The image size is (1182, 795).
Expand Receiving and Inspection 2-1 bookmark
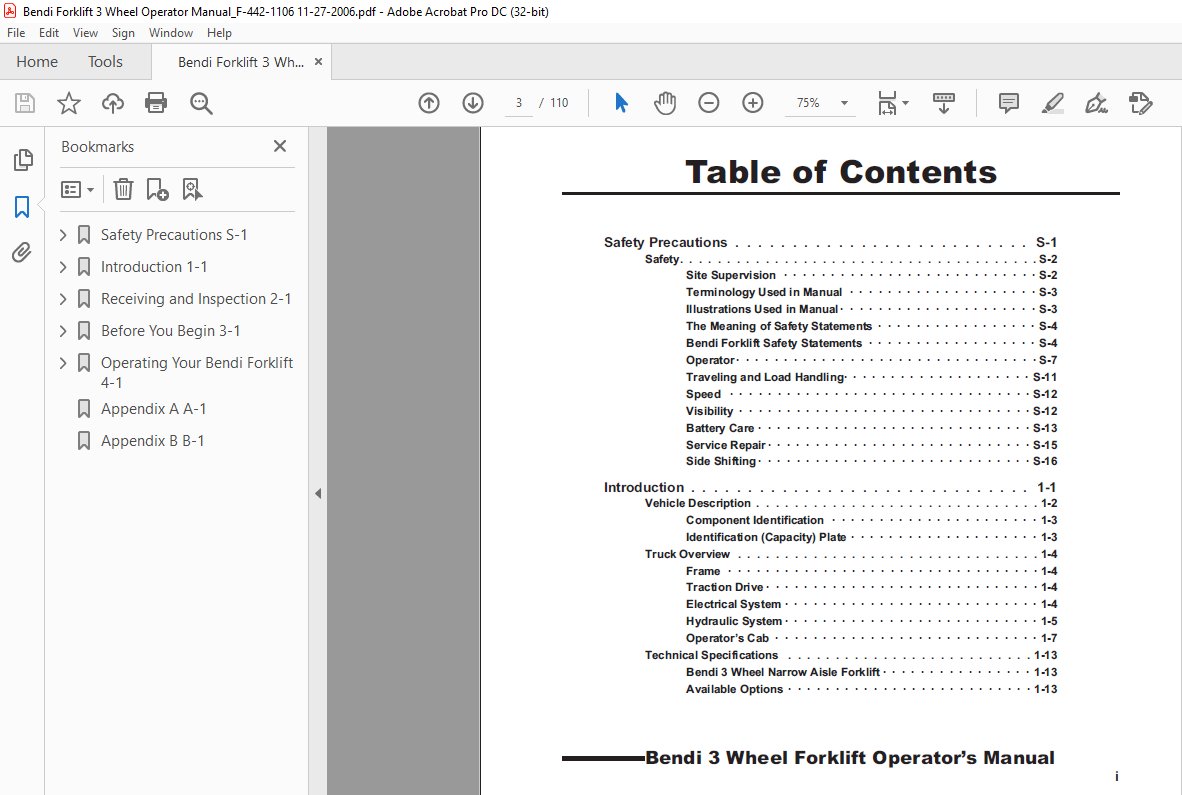63,299
